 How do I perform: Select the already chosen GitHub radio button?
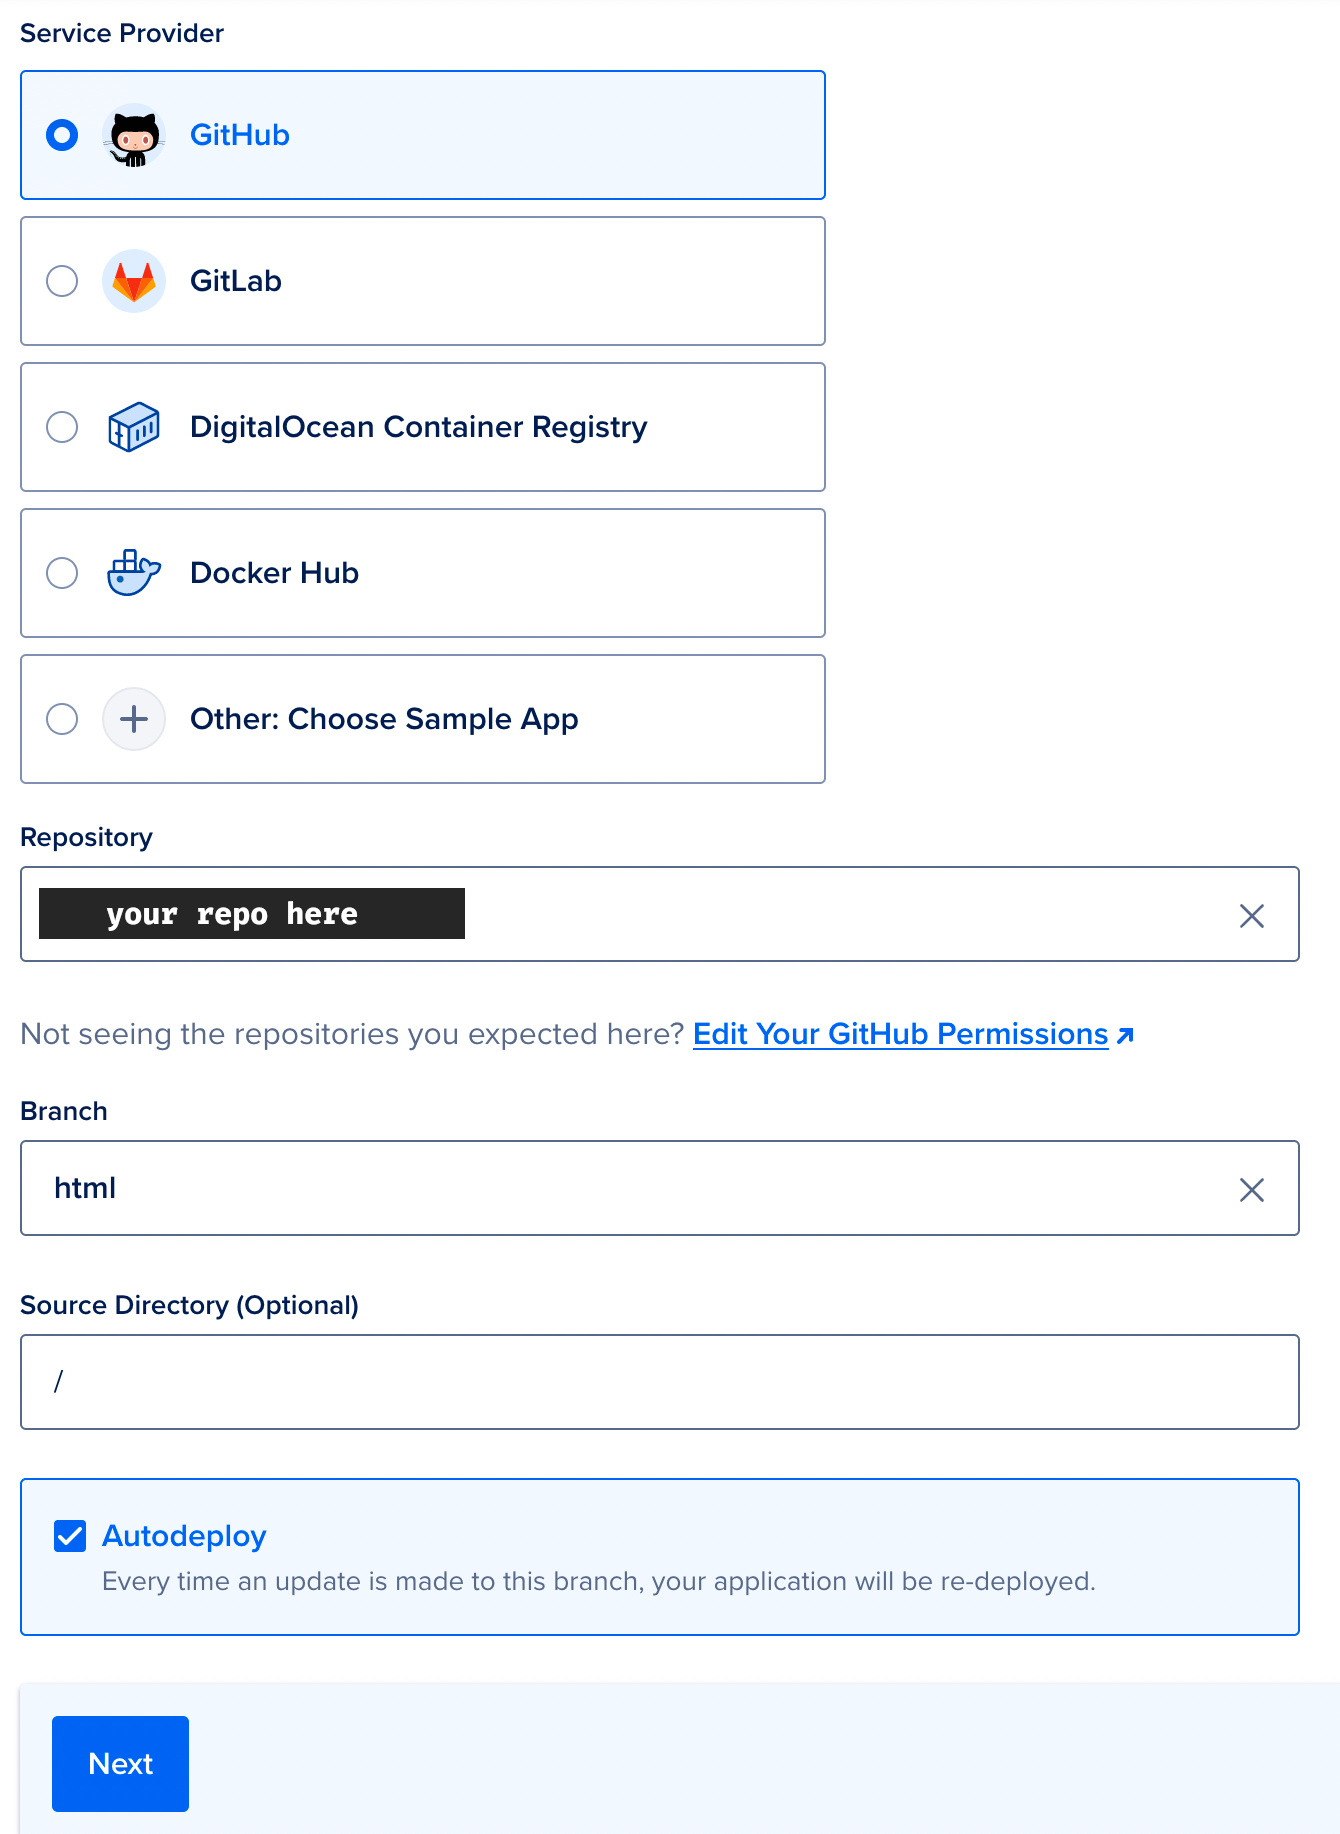62,135
